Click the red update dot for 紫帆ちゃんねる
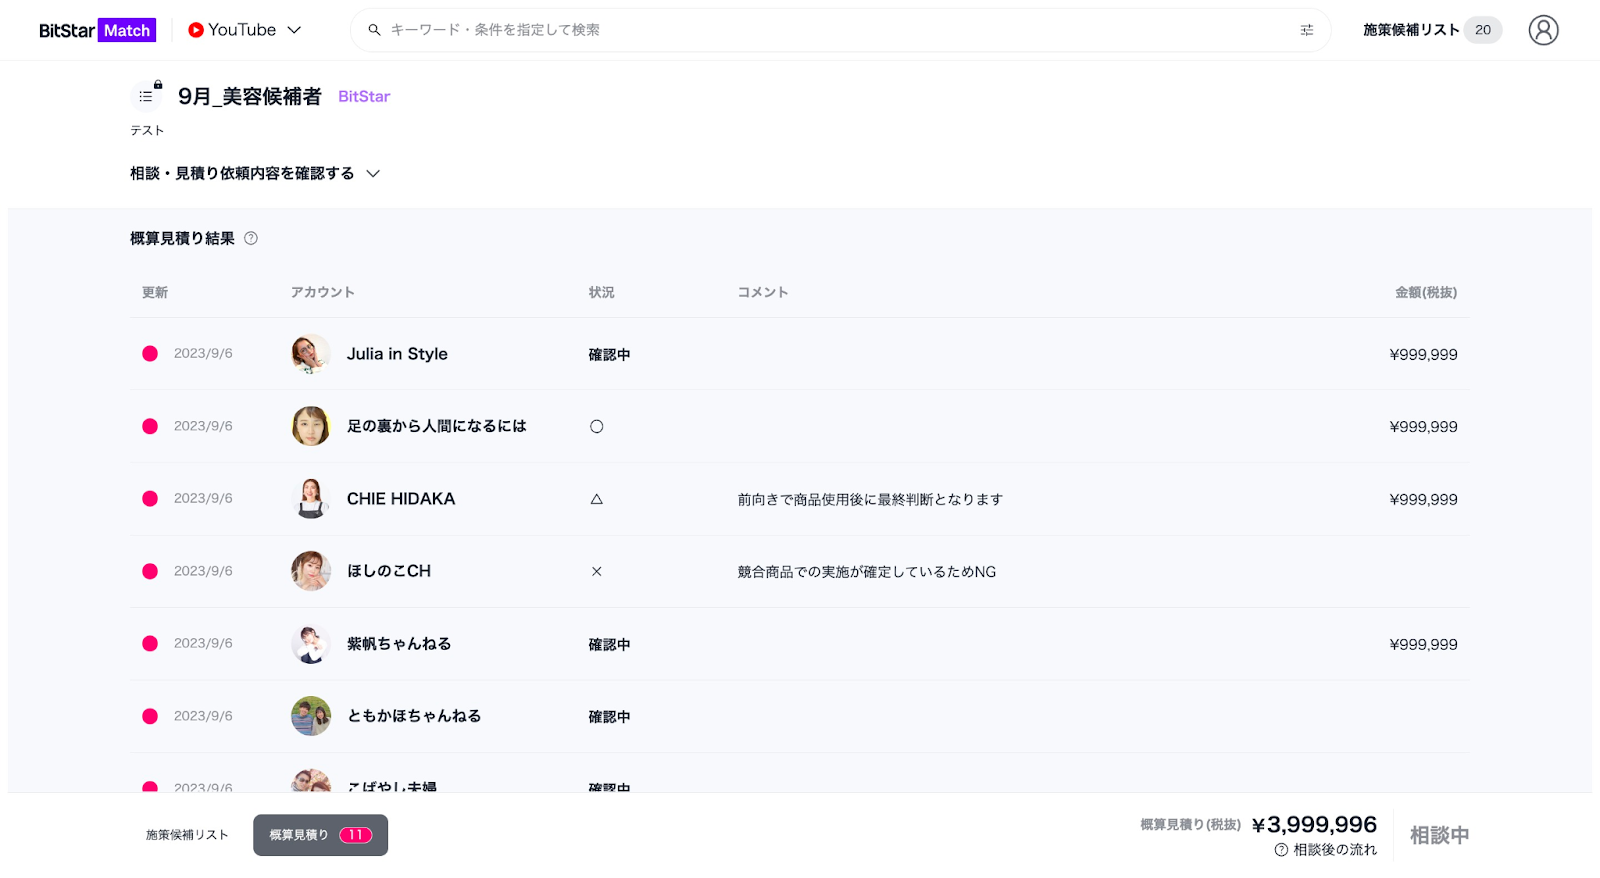 pos(150,644)
